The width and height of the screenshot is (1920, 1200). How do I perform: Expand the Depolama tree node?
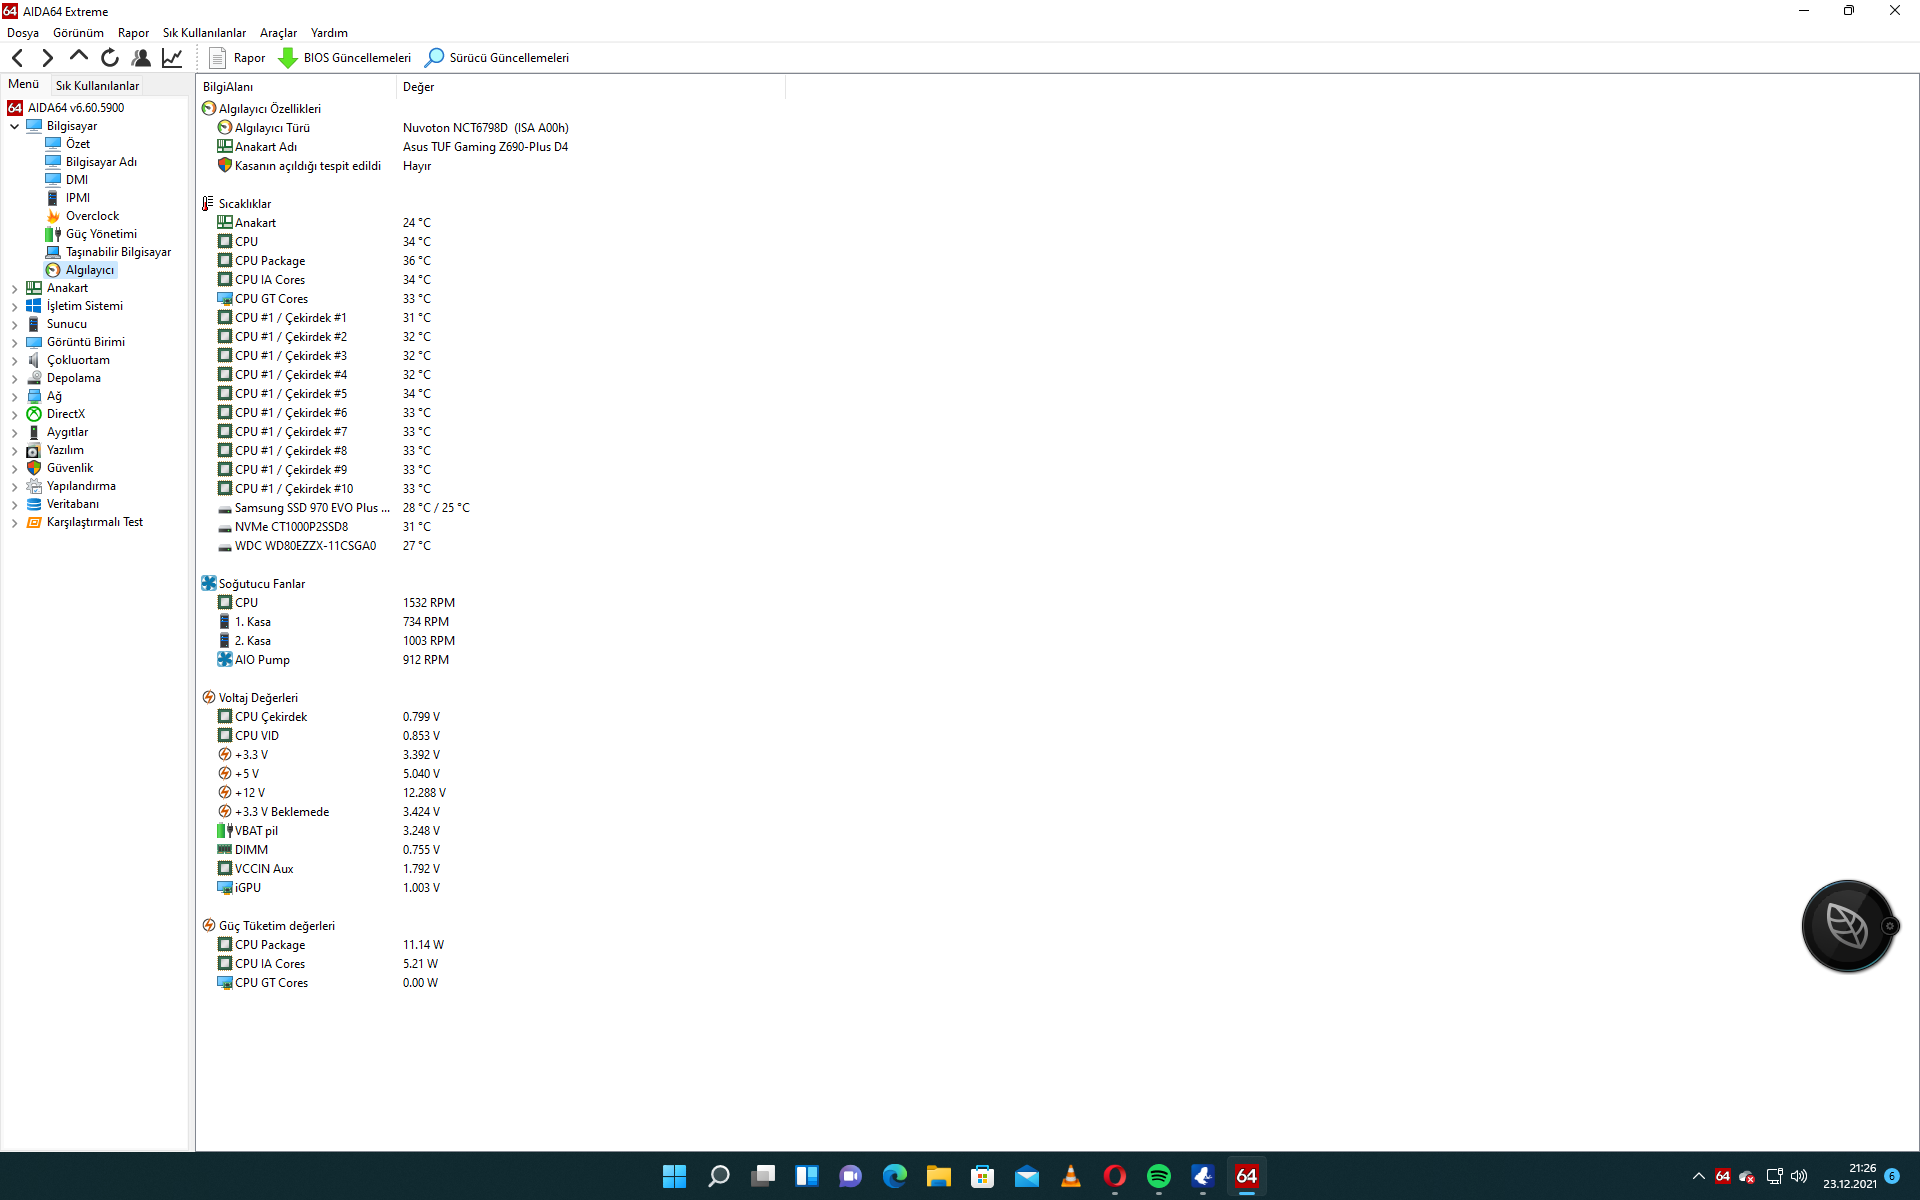(14, 378)
